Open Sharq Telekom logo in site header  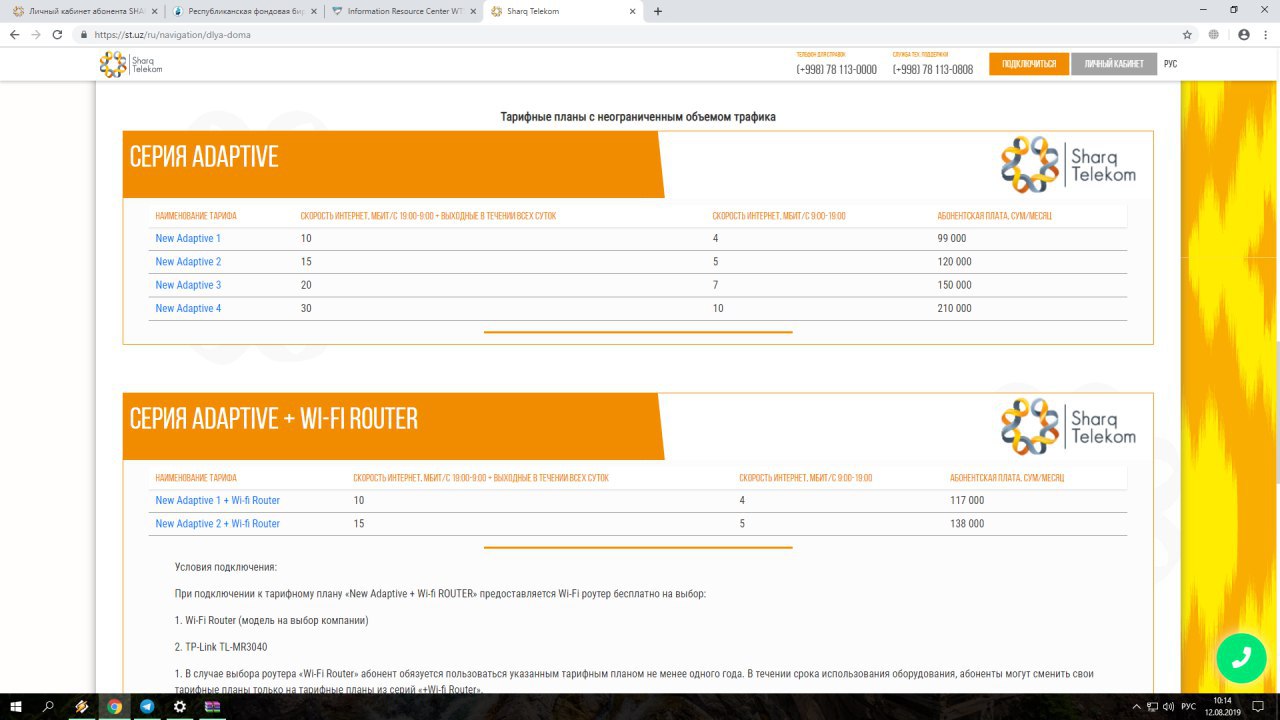coord(131,64)
